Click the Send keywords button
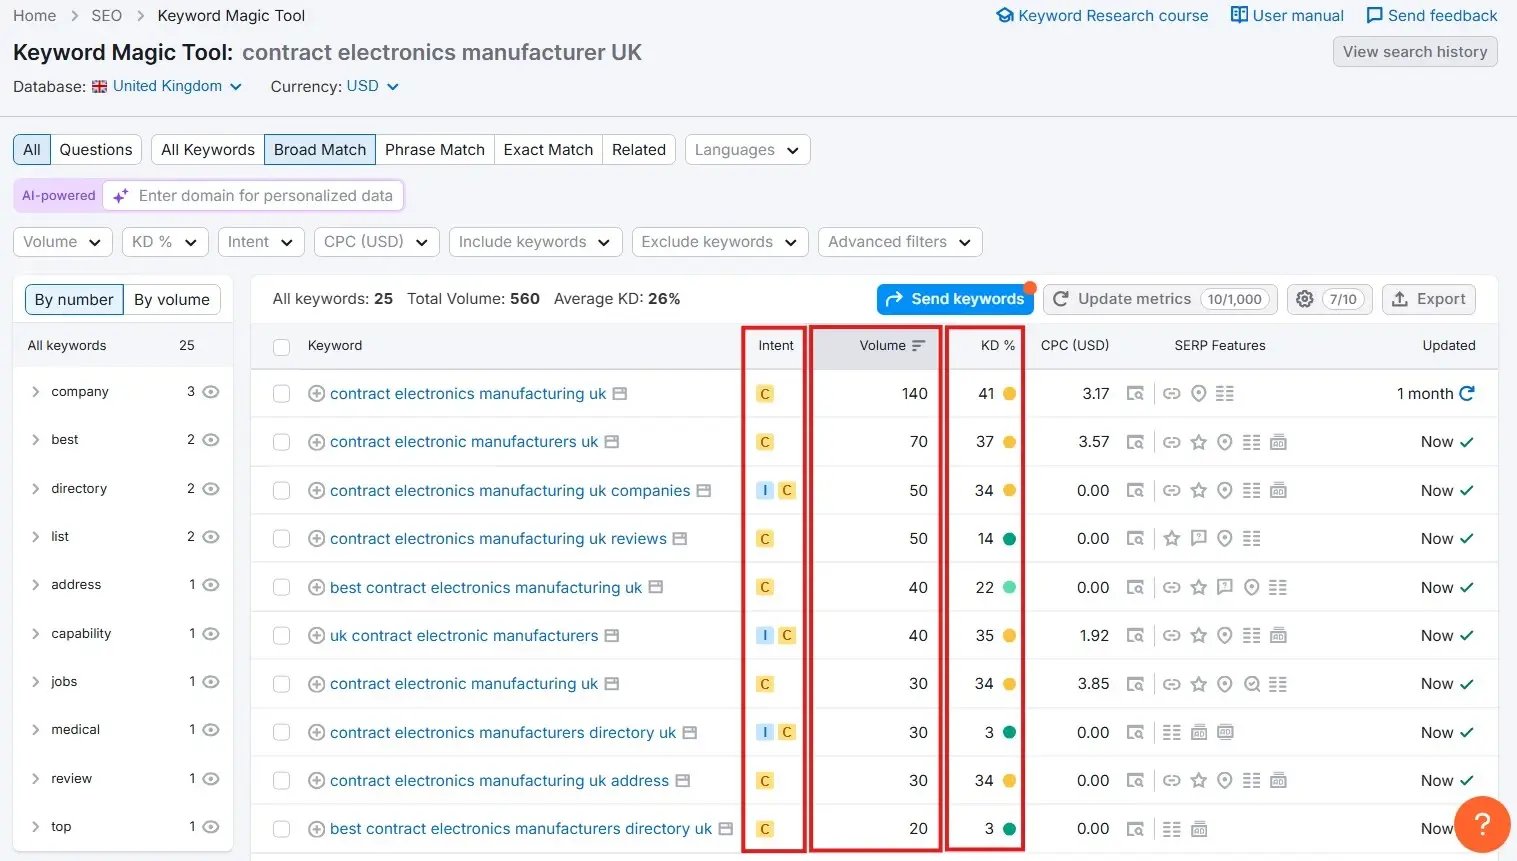1517x861 pixels. click(955, 298)
